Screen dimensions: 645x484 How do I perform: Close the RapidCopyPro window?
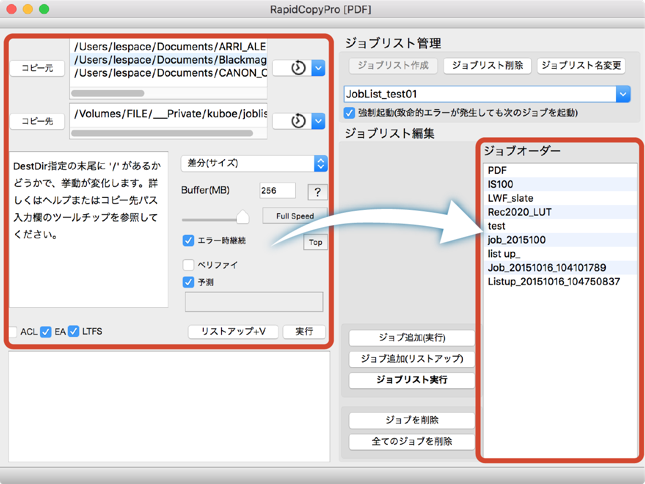click(x=12, y=9)
